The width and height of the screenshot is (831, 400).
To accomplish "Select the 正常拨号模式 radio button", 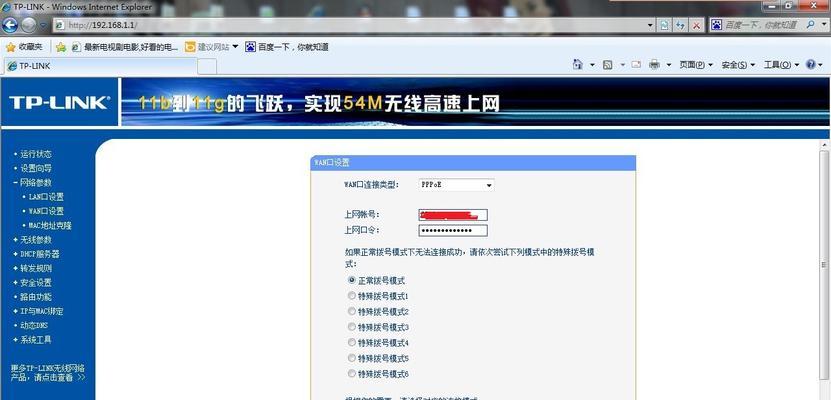I will 351,280.
